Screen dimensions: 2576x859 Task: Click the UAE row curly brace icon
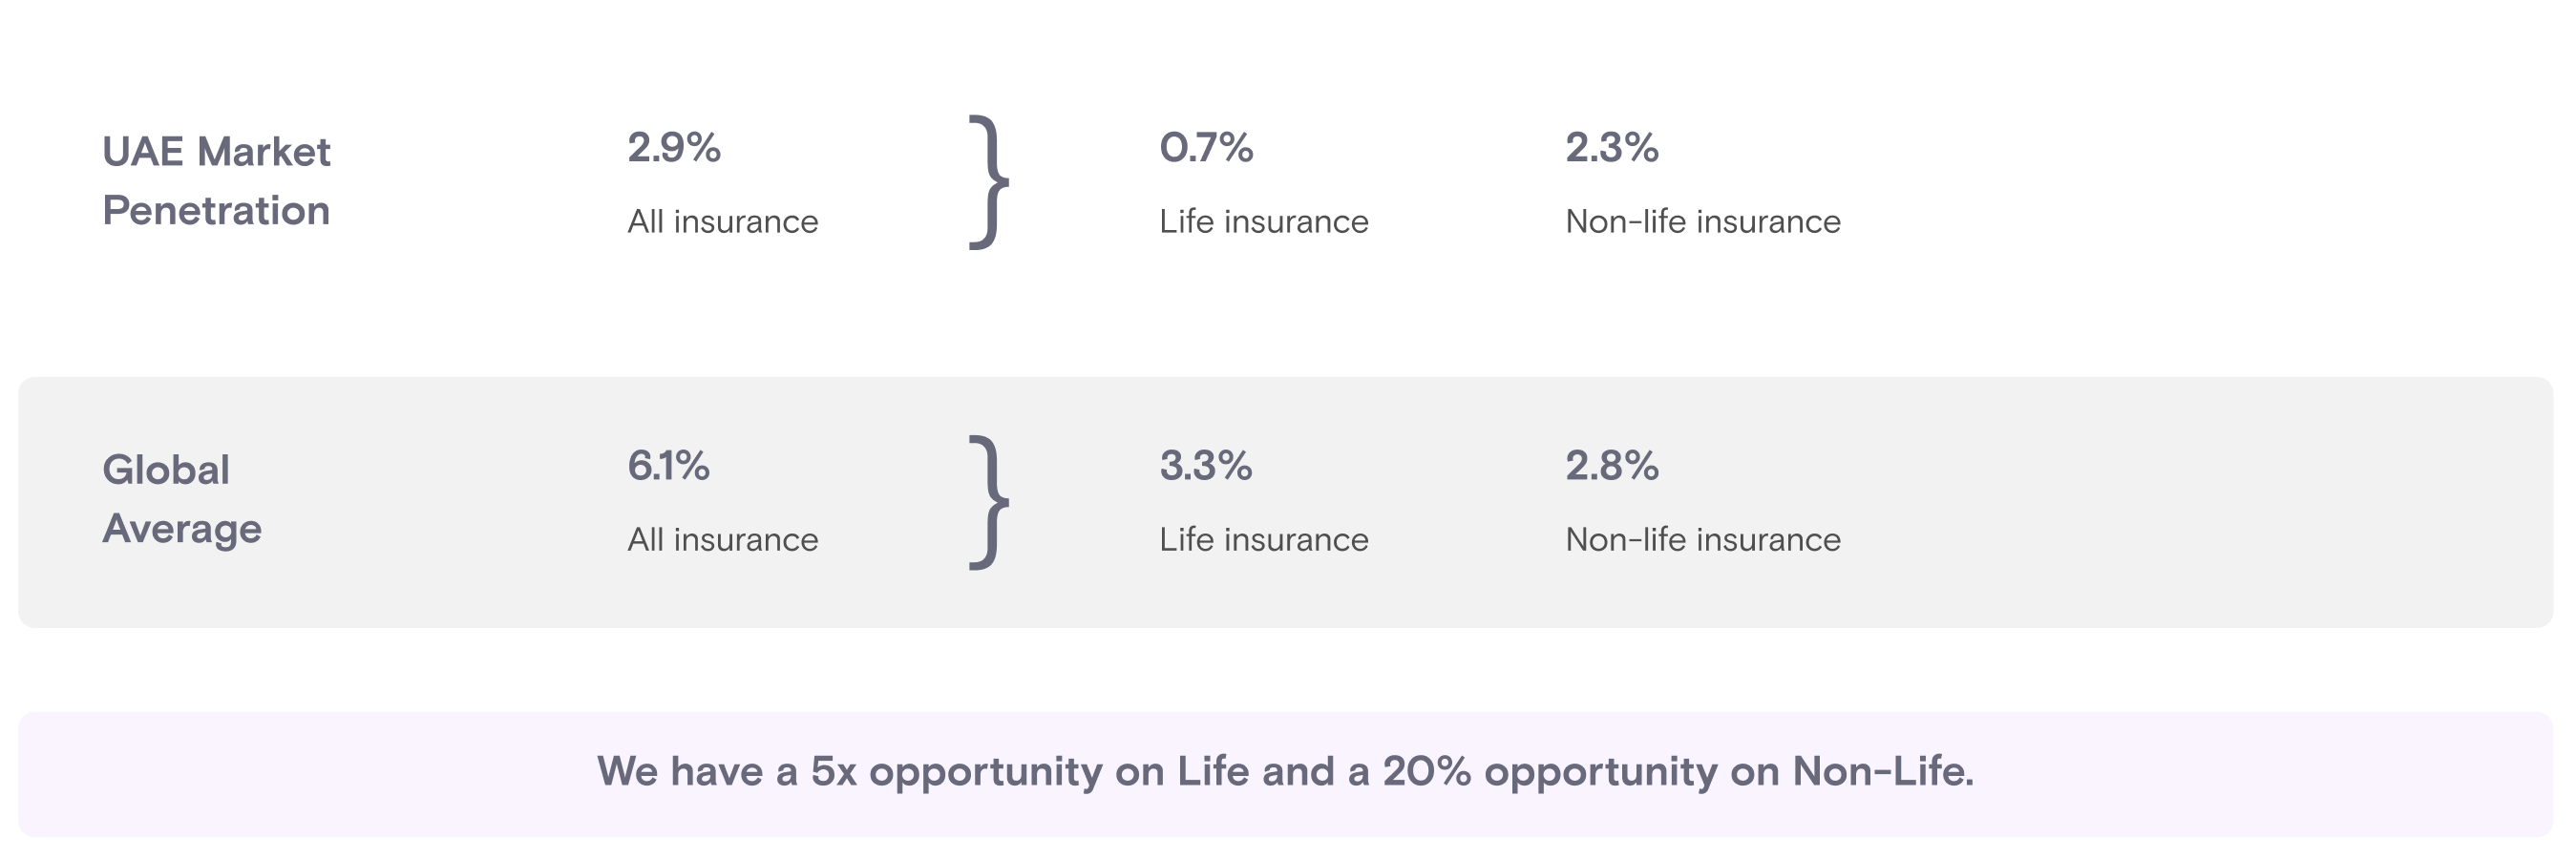[x=988, y=182]
